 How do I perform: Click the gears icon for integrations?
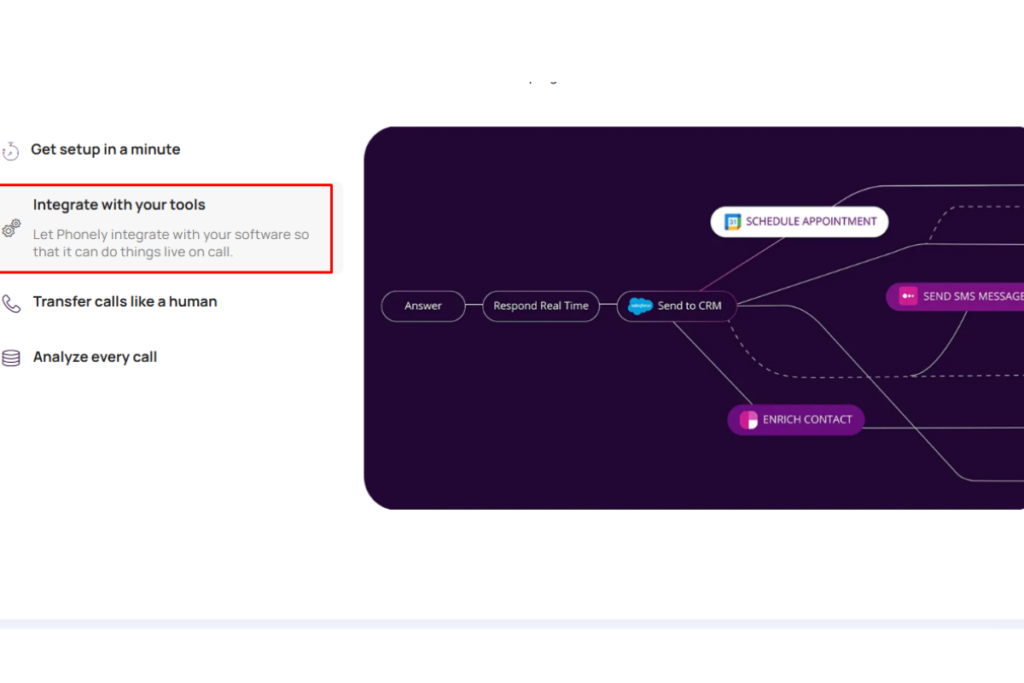(11, 229)
